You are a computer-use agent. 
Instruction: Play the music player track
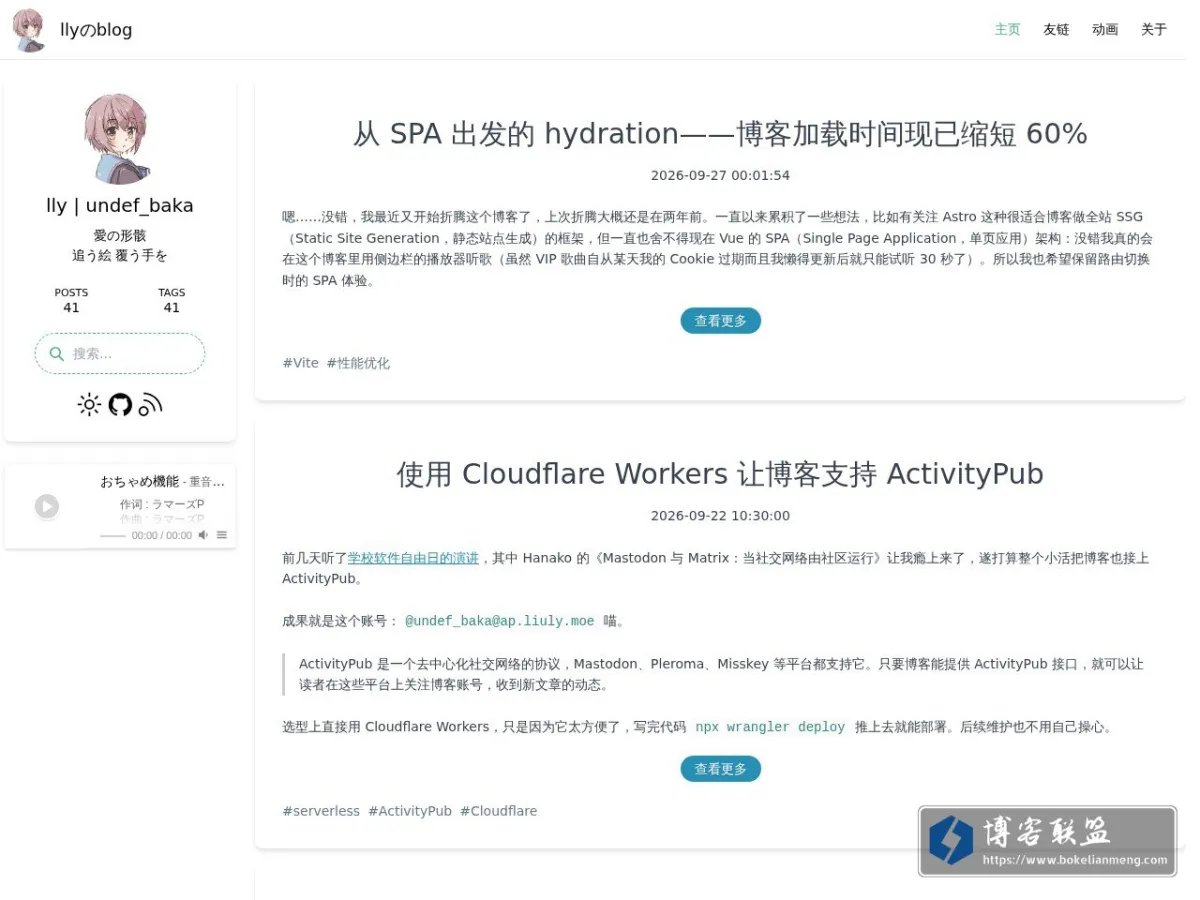47,507
